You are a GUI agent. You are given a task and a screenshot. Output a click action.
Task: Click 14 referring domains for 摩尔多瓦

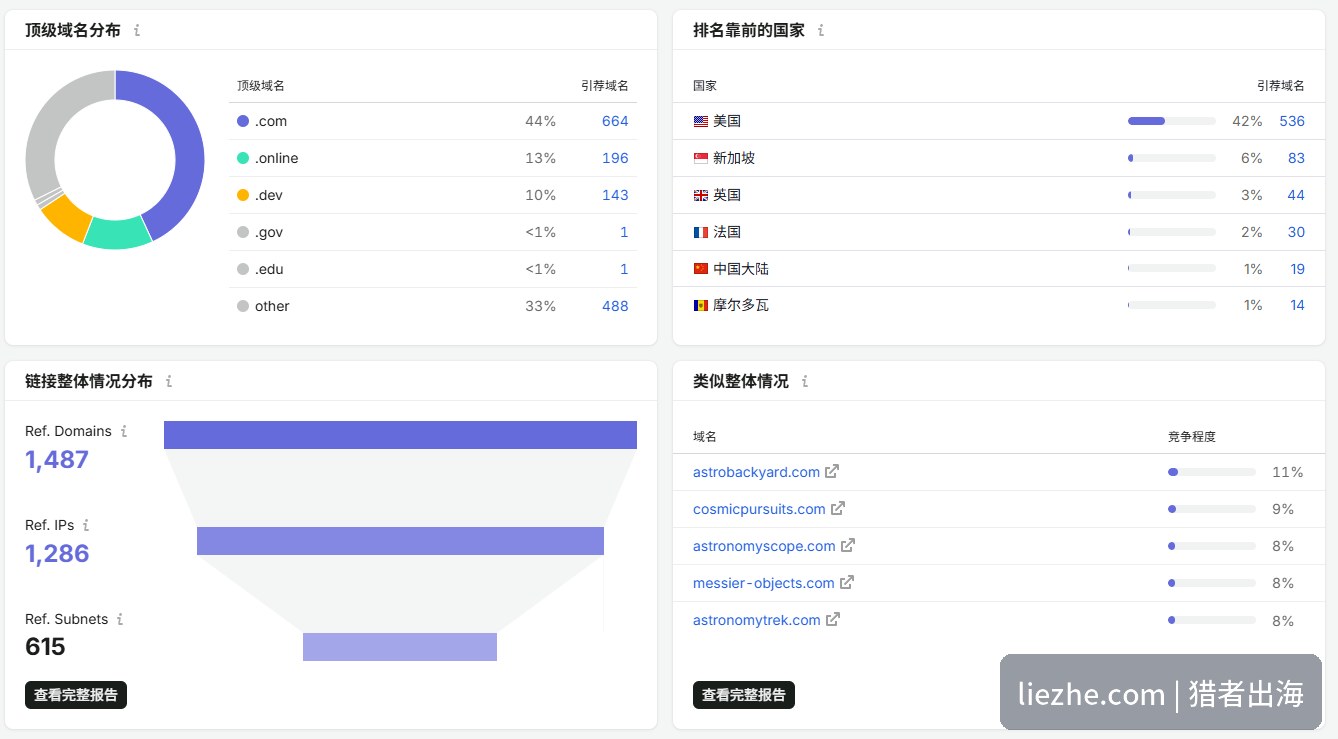pyautogui.click(x=1297, y=305)
